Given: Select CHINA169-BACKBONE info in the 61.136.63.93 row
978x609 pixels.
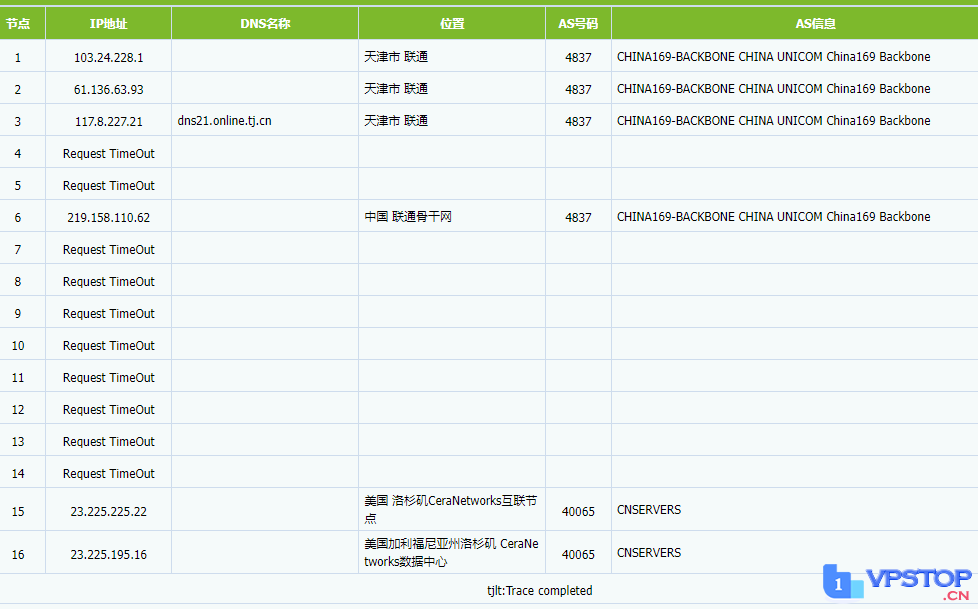Looking at the screenshot, I should coord(773,89).
